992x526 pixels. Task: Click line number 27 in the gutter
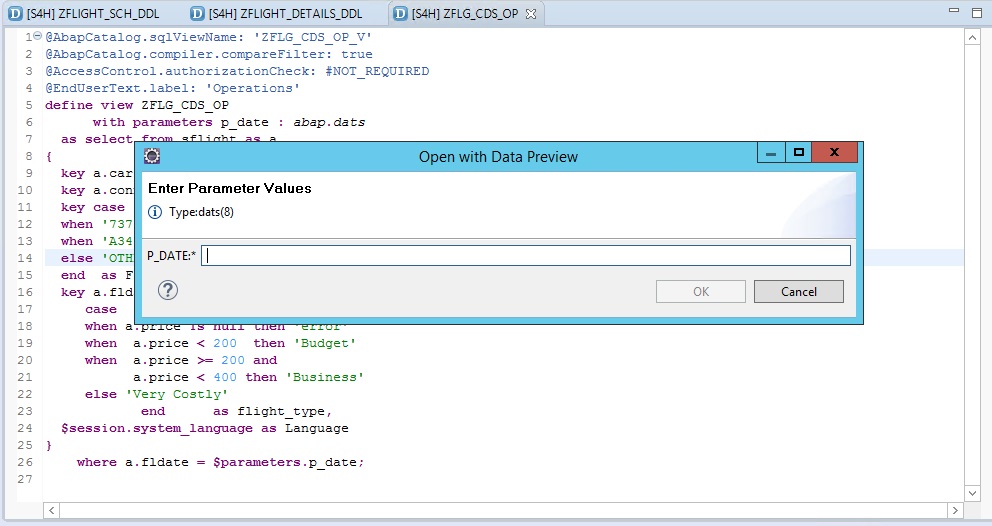[x=25, y=479]
